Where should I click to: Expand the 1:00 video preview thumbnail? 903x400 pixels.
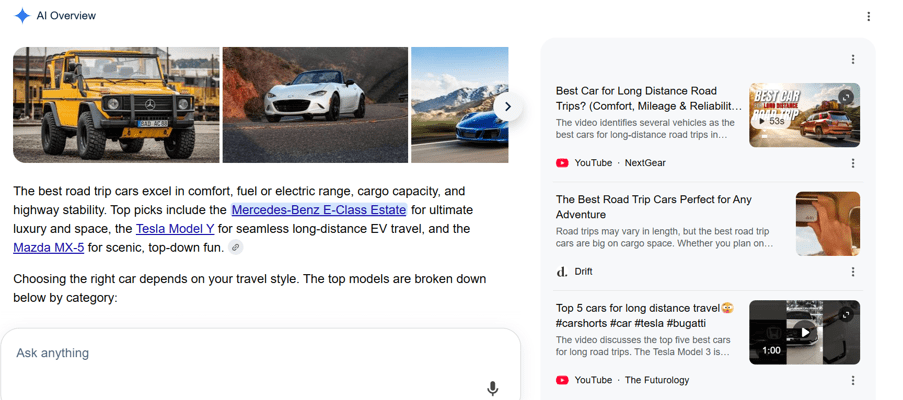coord(845,315)
